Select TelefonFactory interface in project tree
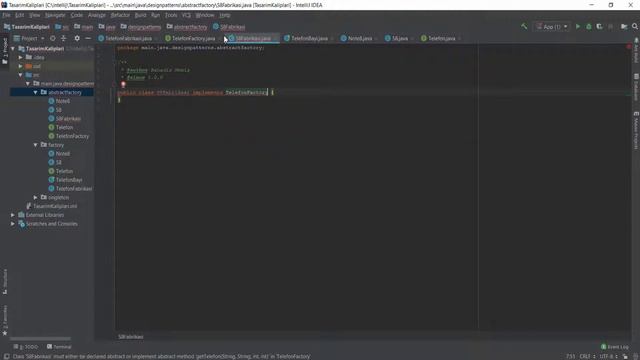 tap(72, 136)
